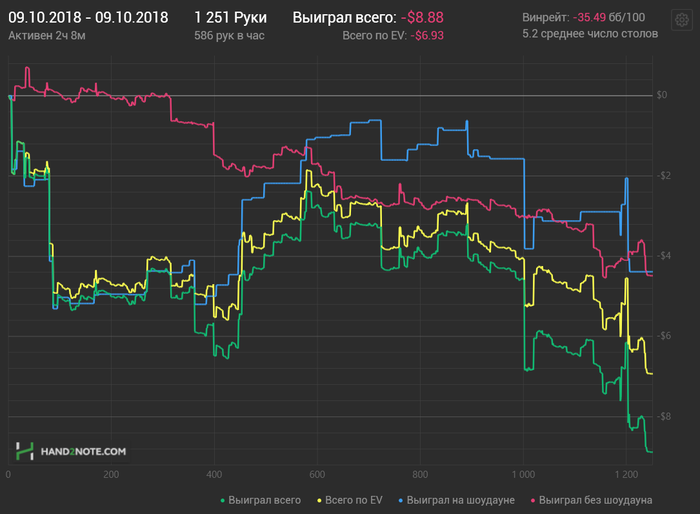This screenshot has height=514, width=700.
Task: Click "Активен 2ч 8м" activity text
Action: point(47,36)
